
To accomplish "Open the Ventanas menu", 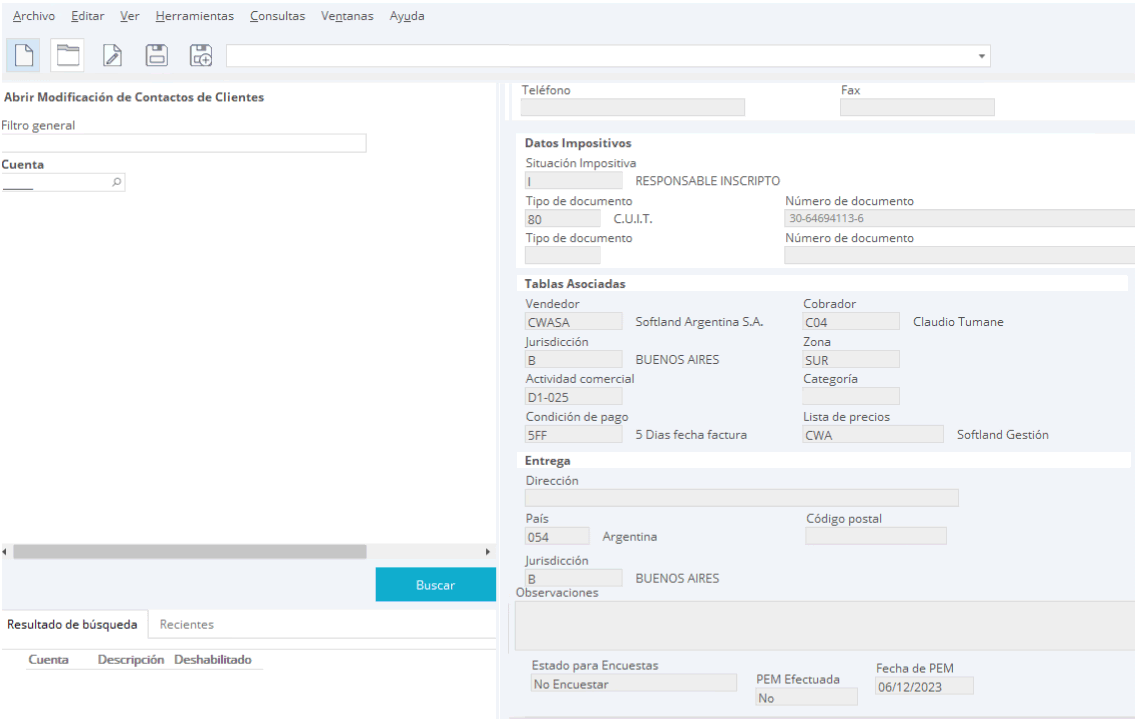I will click(x=346, y=16).
